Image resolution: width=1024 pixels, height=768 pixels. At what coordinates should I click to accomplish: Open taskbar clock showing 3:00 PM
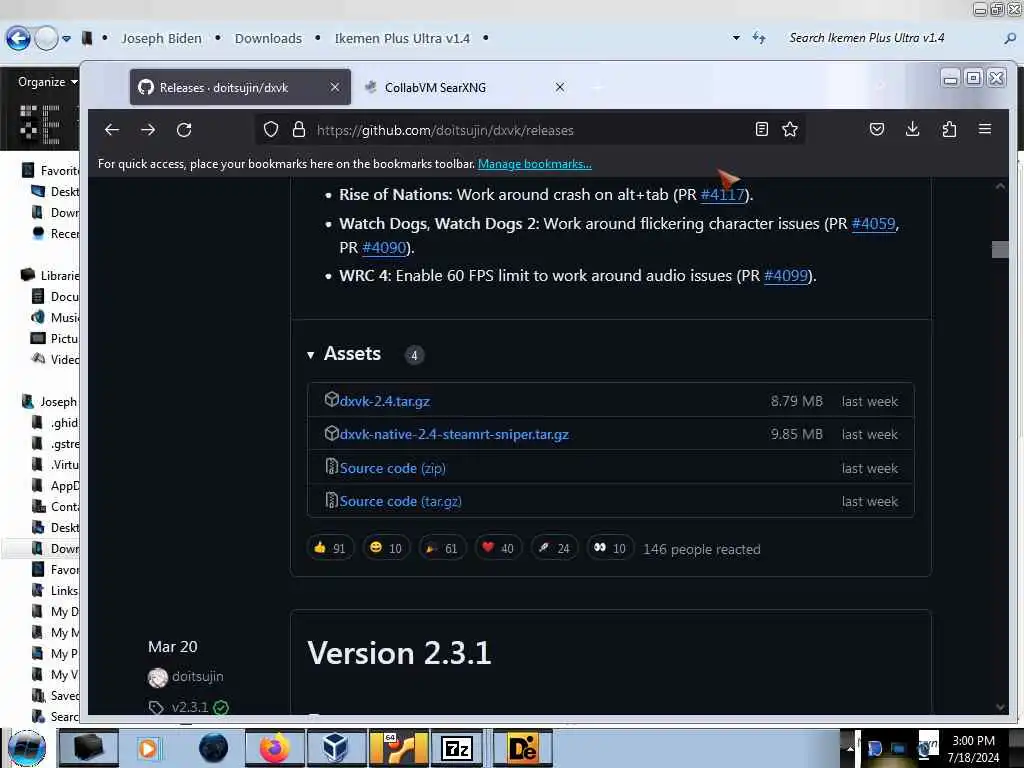(x=973, y=749)
